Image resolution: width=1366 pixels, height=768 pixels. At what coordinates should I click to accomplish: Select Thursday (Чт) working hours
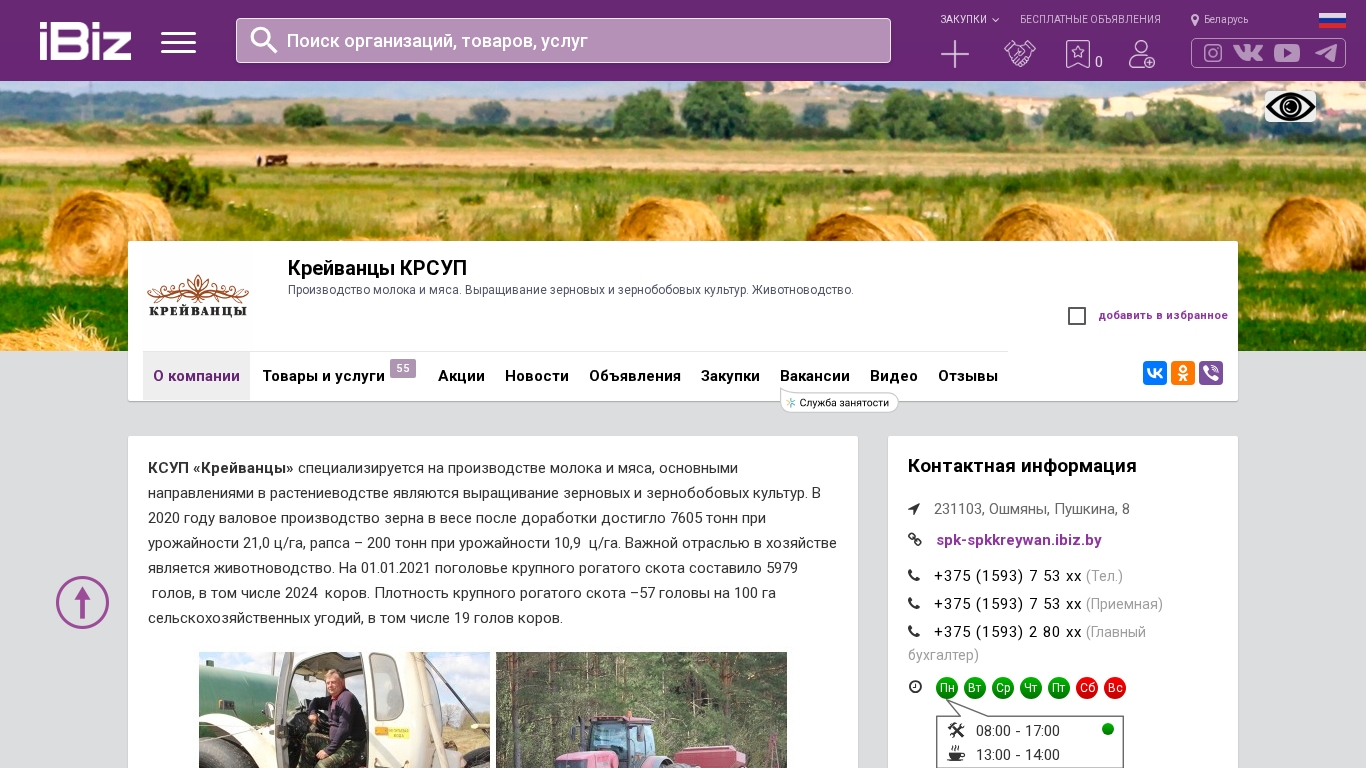[1031, 688]
